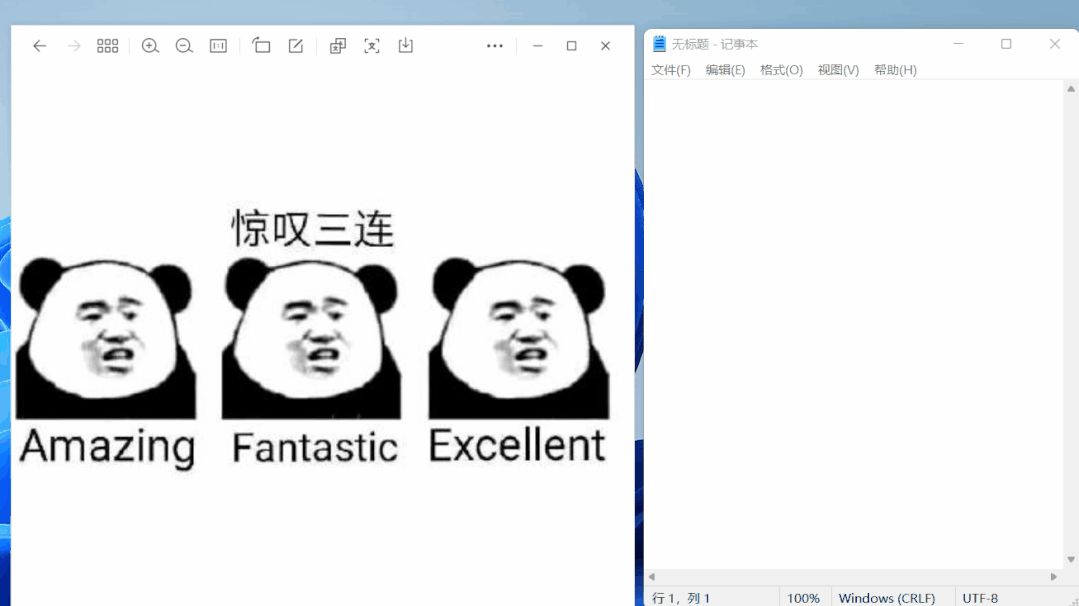Click the Windows (CRLF) status entry
1079x606 pixels.
click(x=886, y=598)
